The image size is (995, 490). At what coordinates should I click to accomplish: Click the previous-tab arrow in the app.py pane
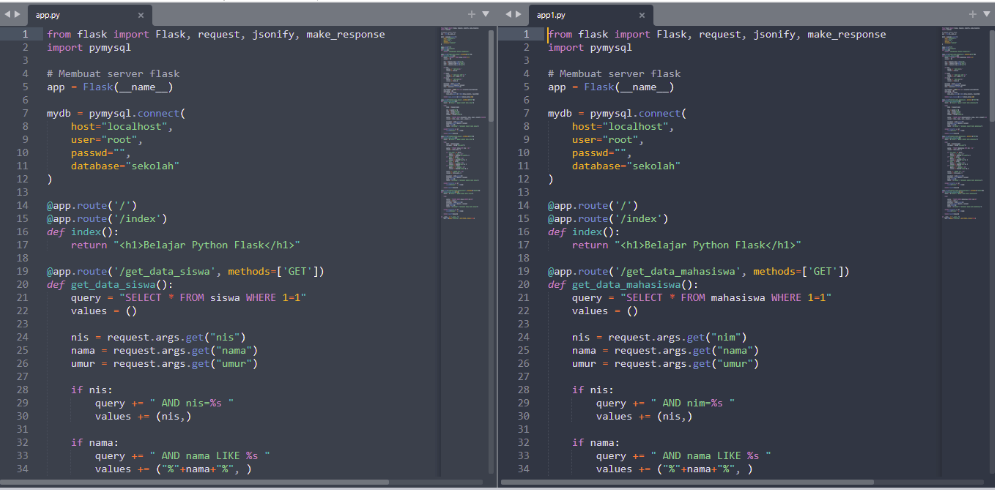[x=6, y=14]
